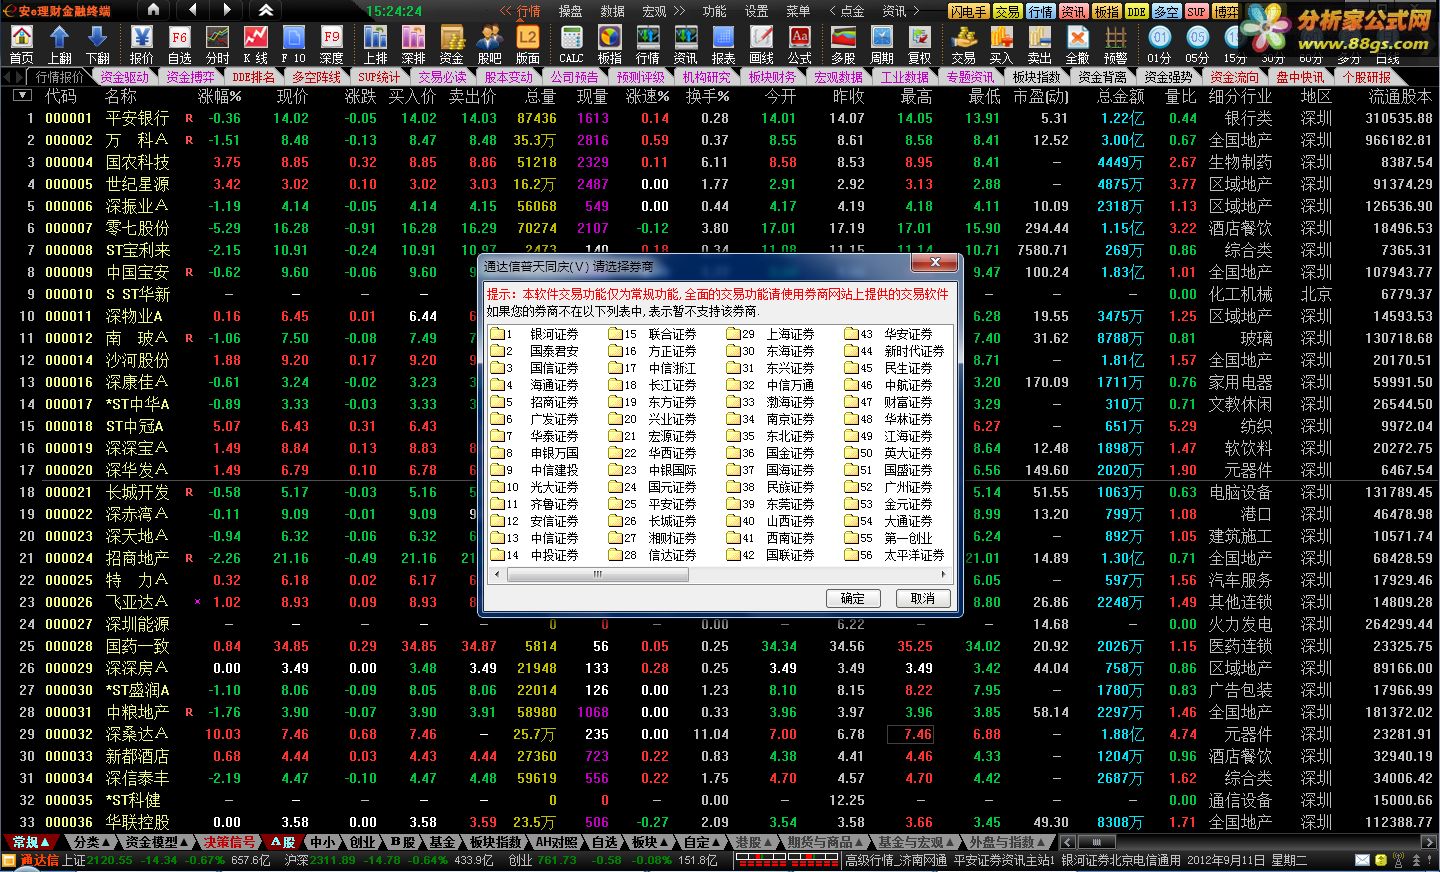Viewport: 1440px width, 872px height.
Task: Switch to the 个股研报 tab
Action: (1366, 77)
